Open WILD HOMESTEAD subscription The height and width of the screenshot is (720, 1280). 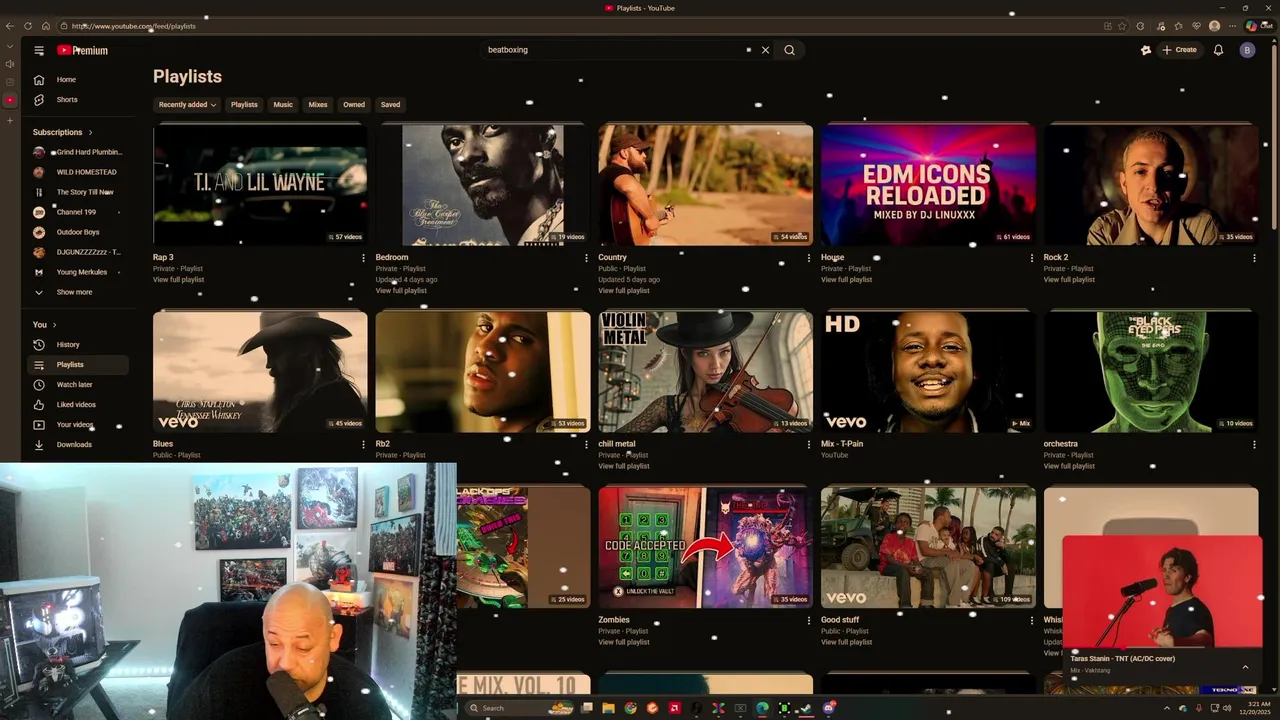pos(78,172)
